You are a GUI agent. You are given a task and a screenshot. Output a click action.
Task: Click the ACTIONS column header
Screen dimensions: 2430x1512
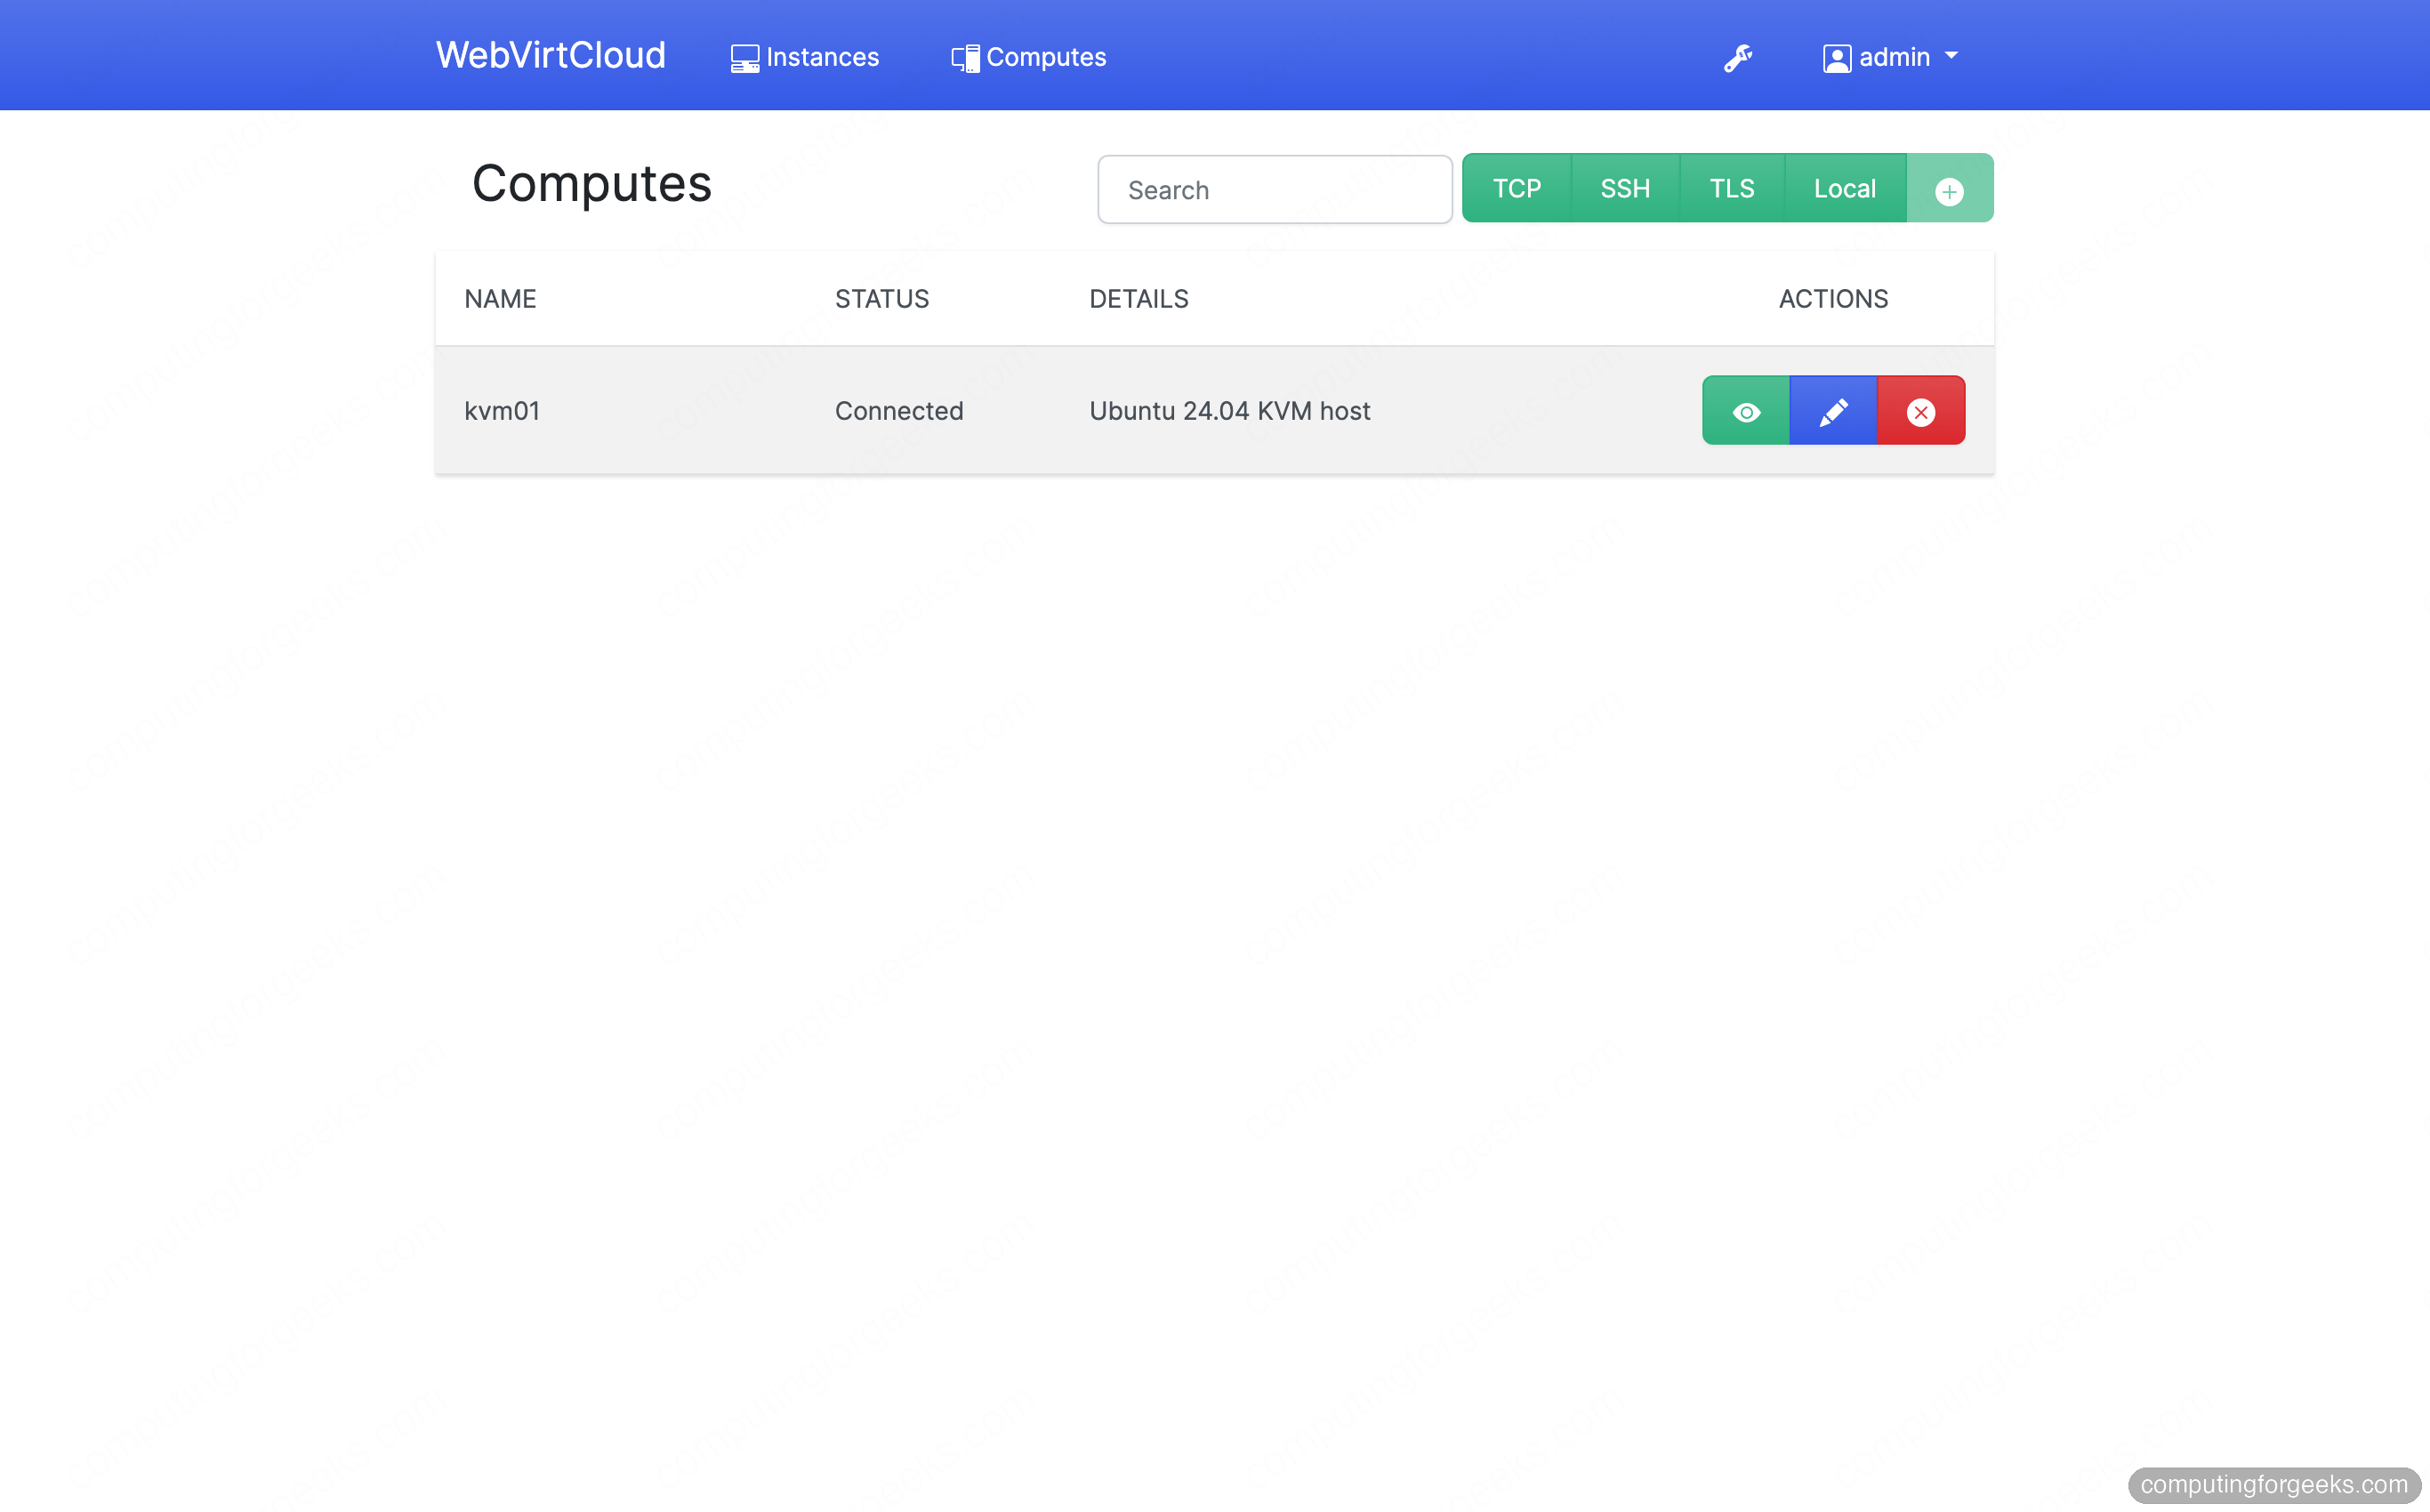pos(1833,299)
